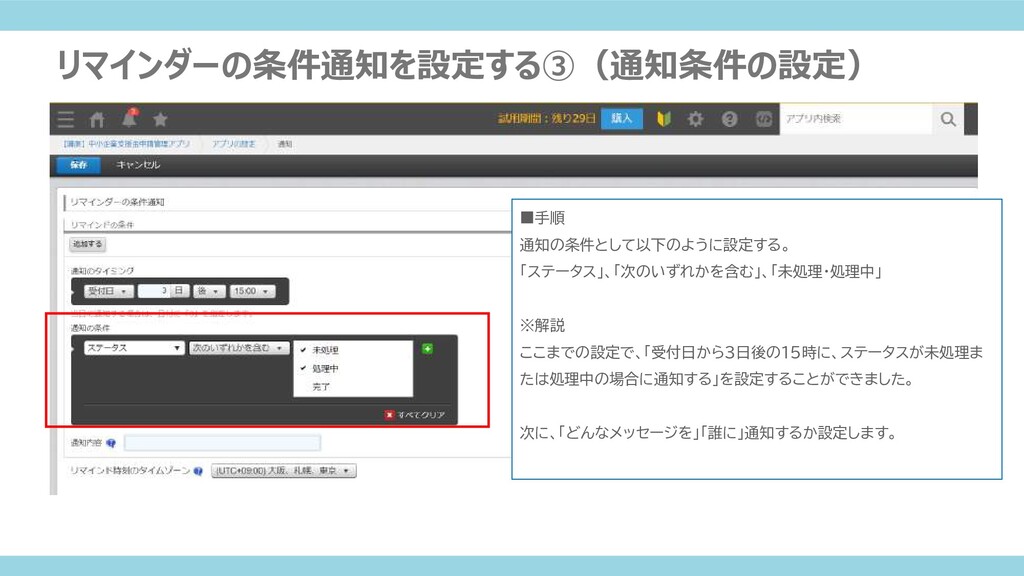Open 15:00 time dropdown

pyautogui.click(x=251, y=291)
